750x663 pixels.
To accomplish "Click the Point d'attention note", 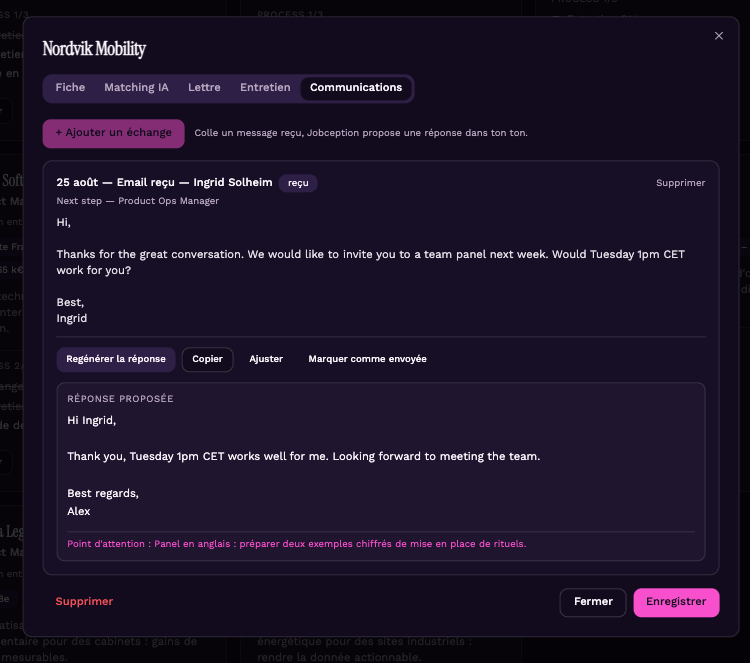I will click(297, 544).
